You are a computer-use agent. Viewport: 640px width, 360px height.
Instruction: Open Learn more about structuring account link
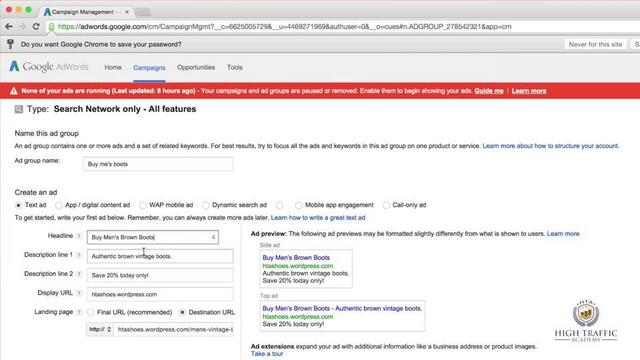550,146
